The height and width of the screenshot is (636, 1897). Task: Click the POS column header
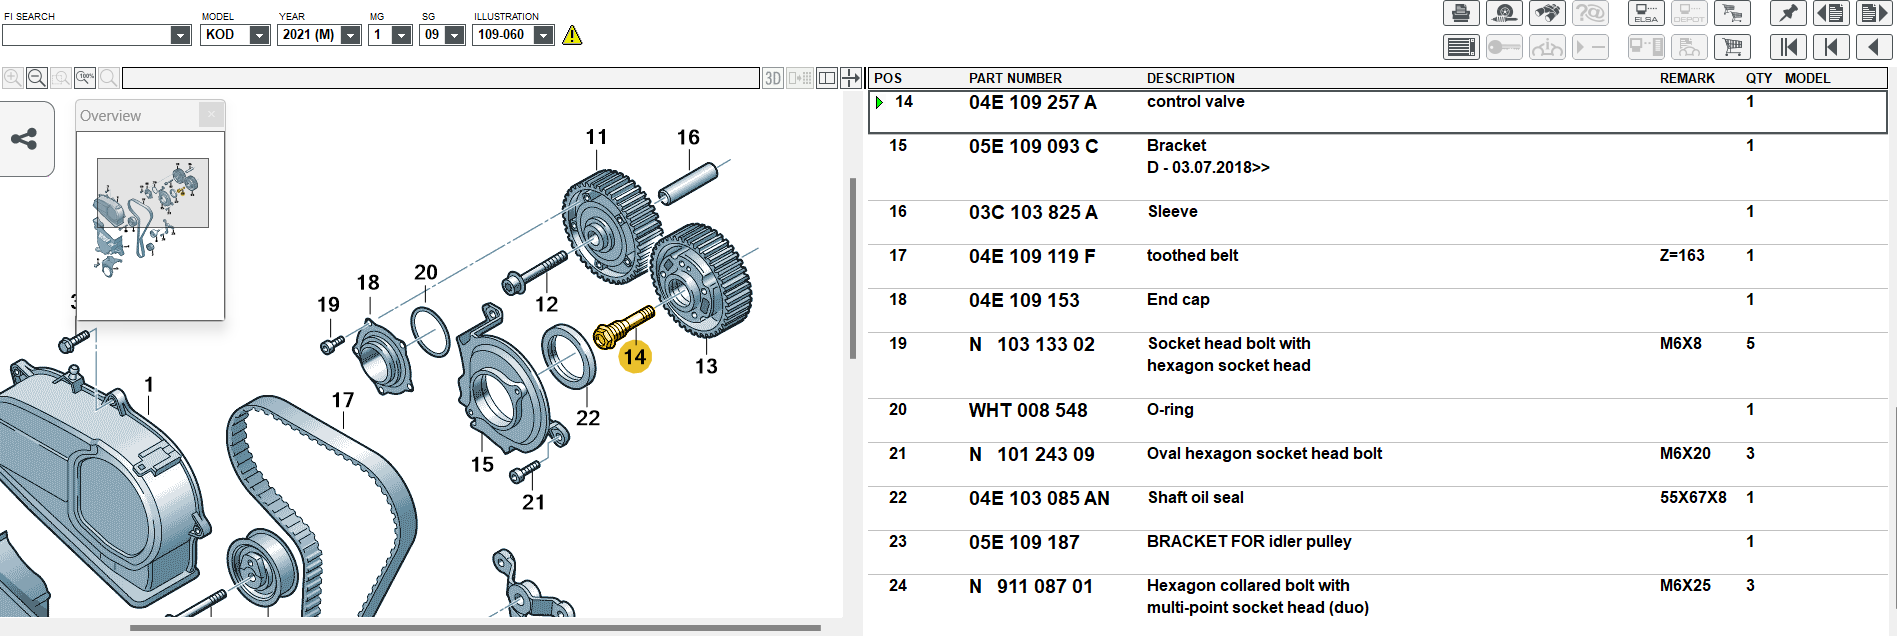click(x=888, y=78)
